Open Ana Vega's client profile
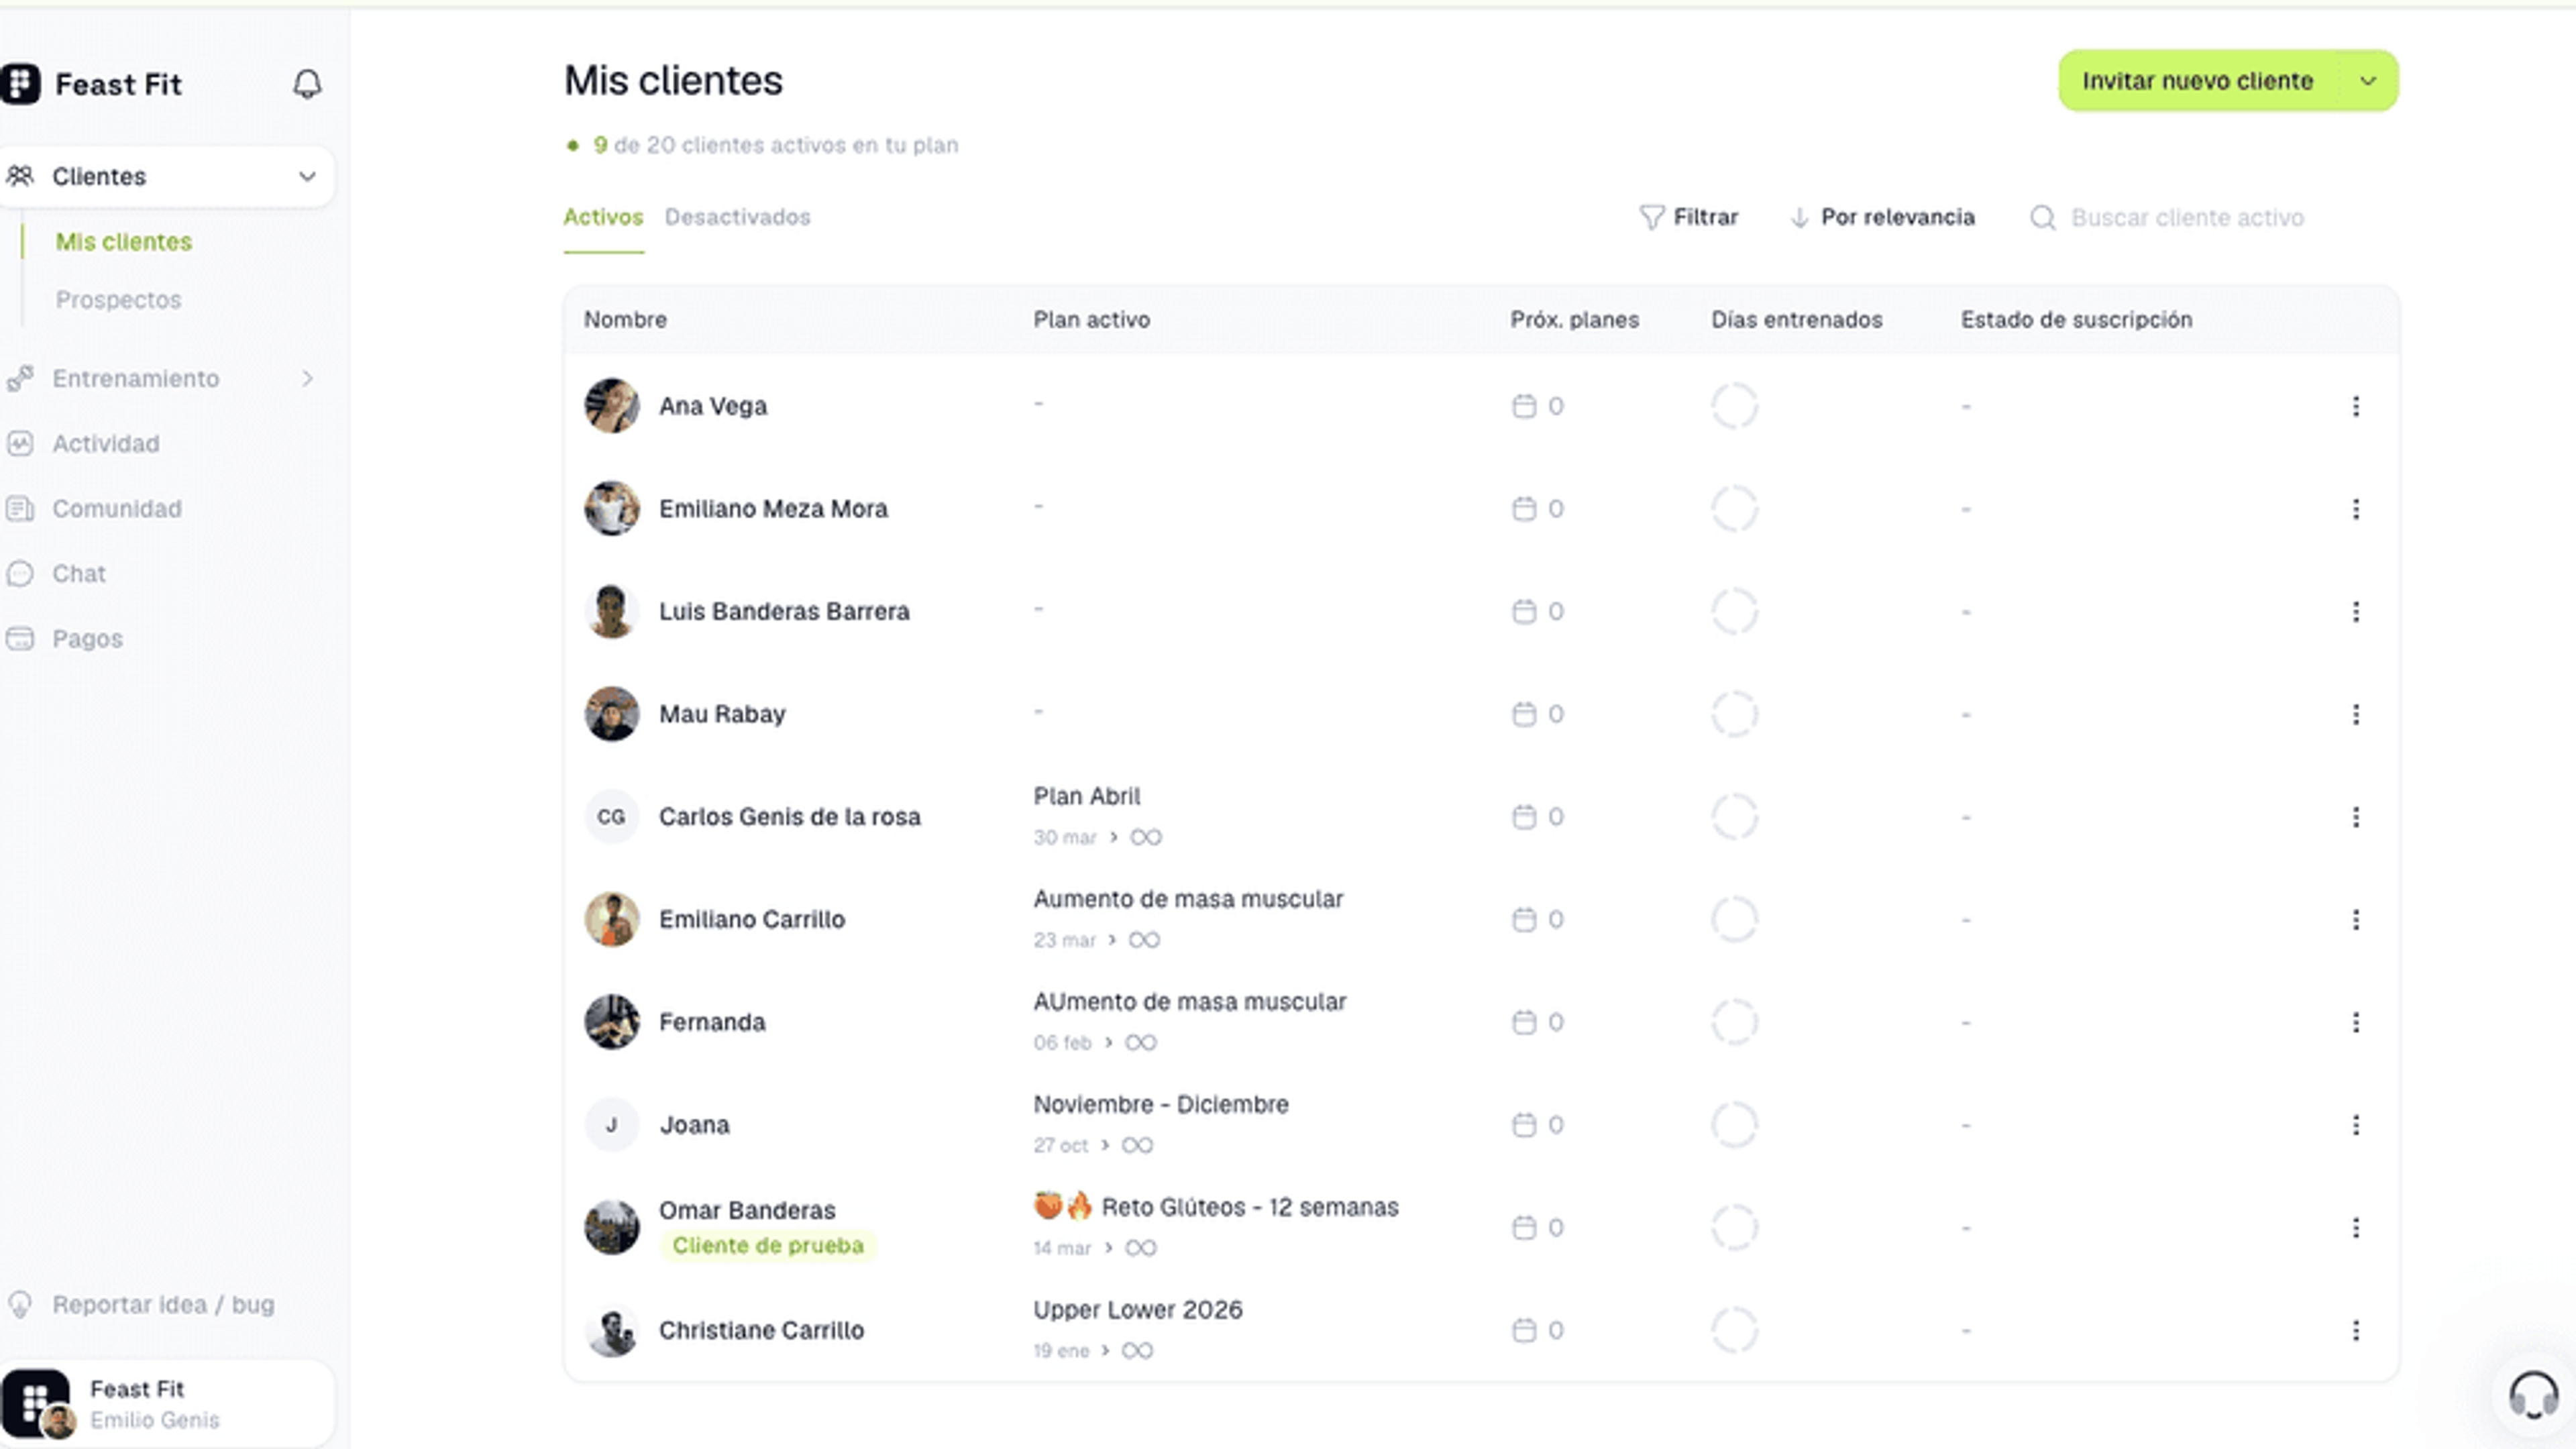Screen dimensions: 2576x1449 coord(713,406)
